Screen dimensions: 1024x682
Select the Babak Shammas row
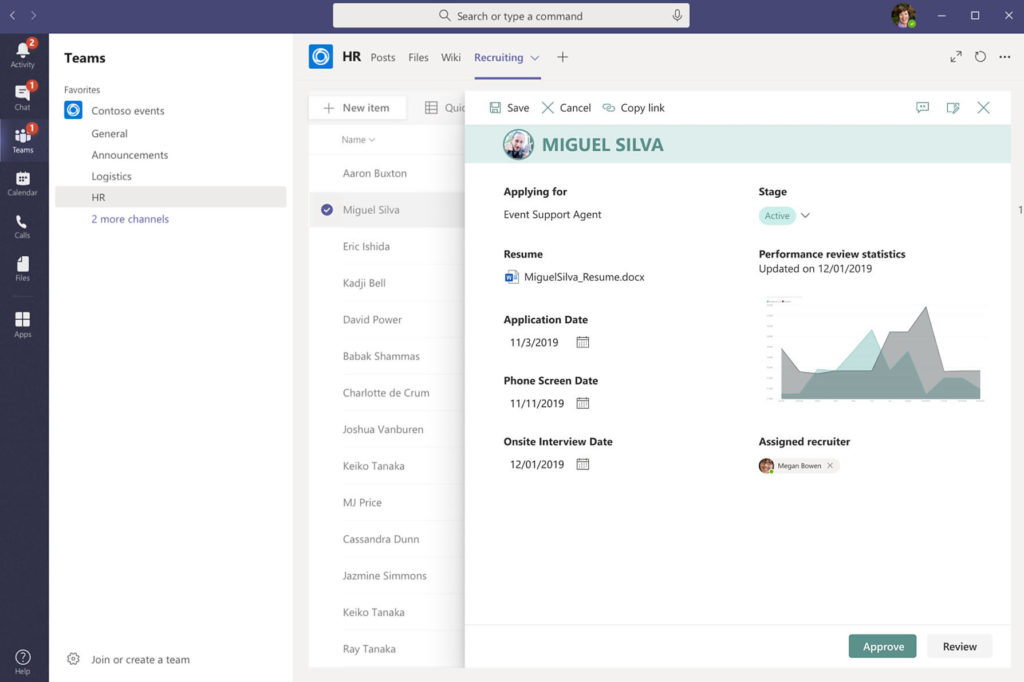(x=387, y=356)
